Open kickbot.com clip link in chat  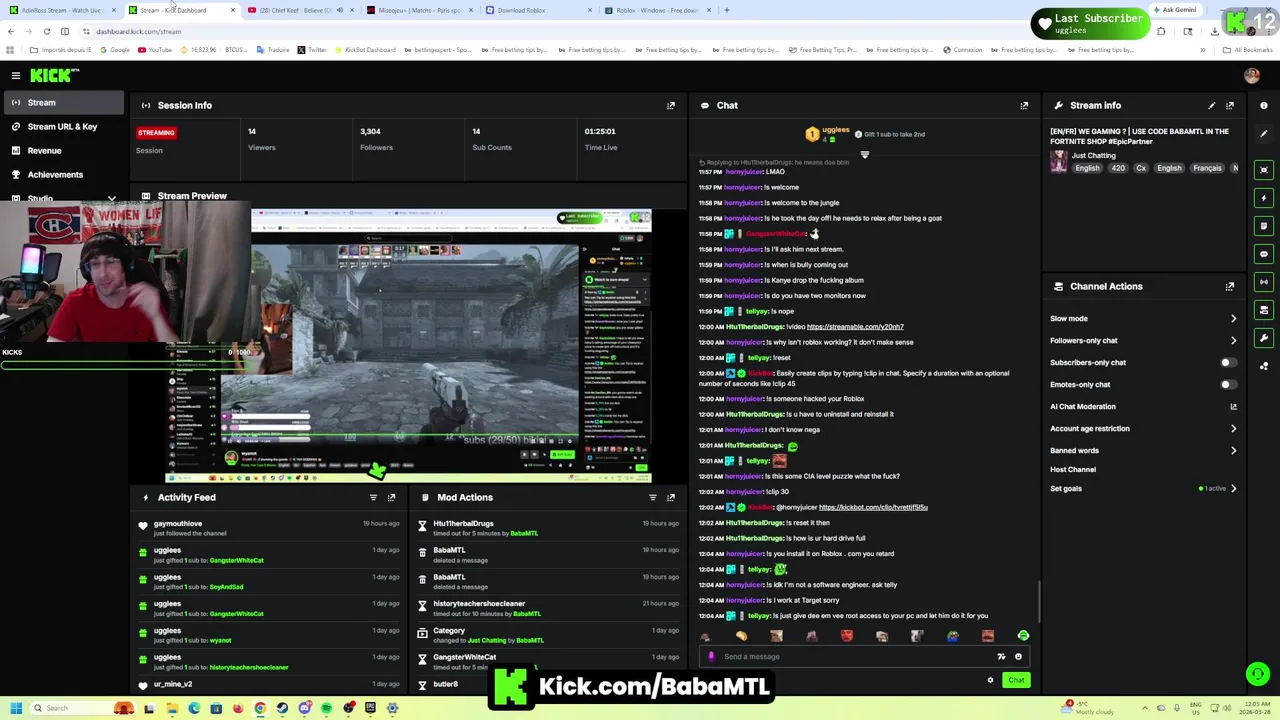(x=873, y=507)
